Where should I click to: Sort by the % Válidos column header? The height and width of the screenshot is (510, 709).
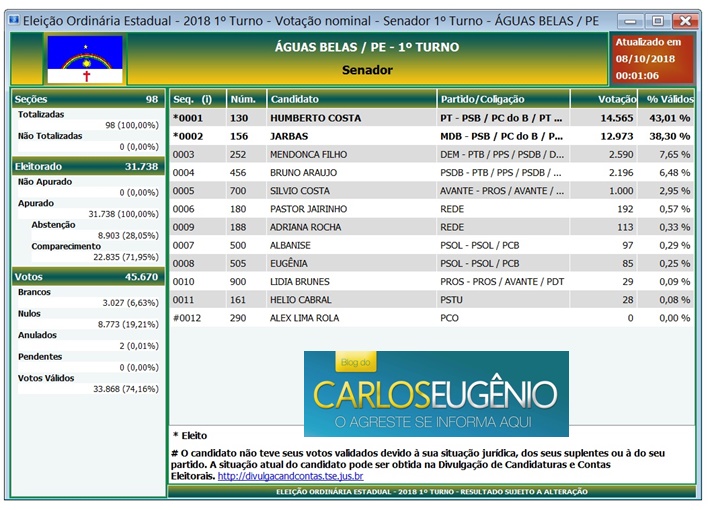pos(666,99)
